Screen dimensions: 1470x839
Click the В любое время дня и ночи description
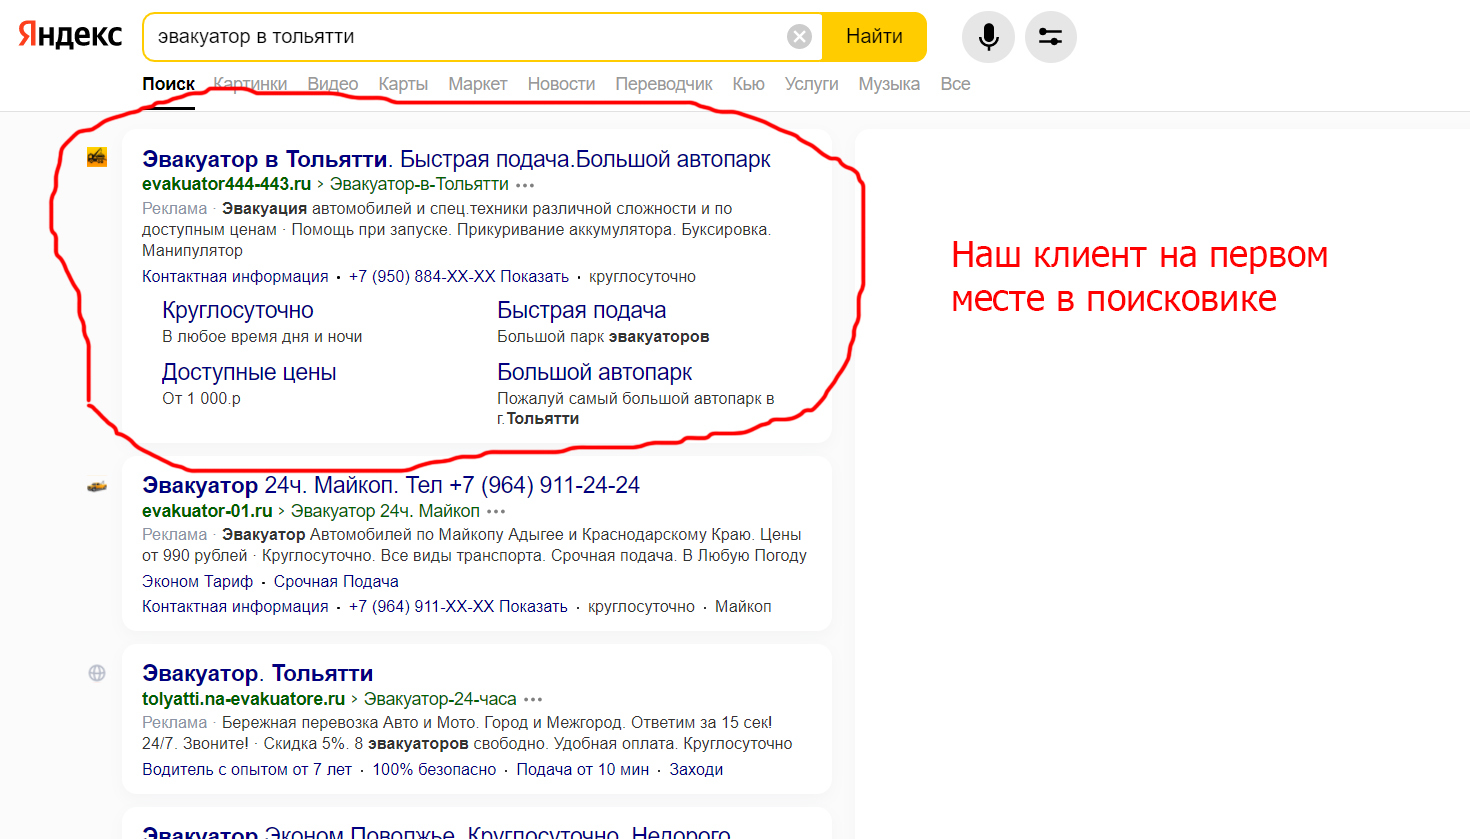262,337
